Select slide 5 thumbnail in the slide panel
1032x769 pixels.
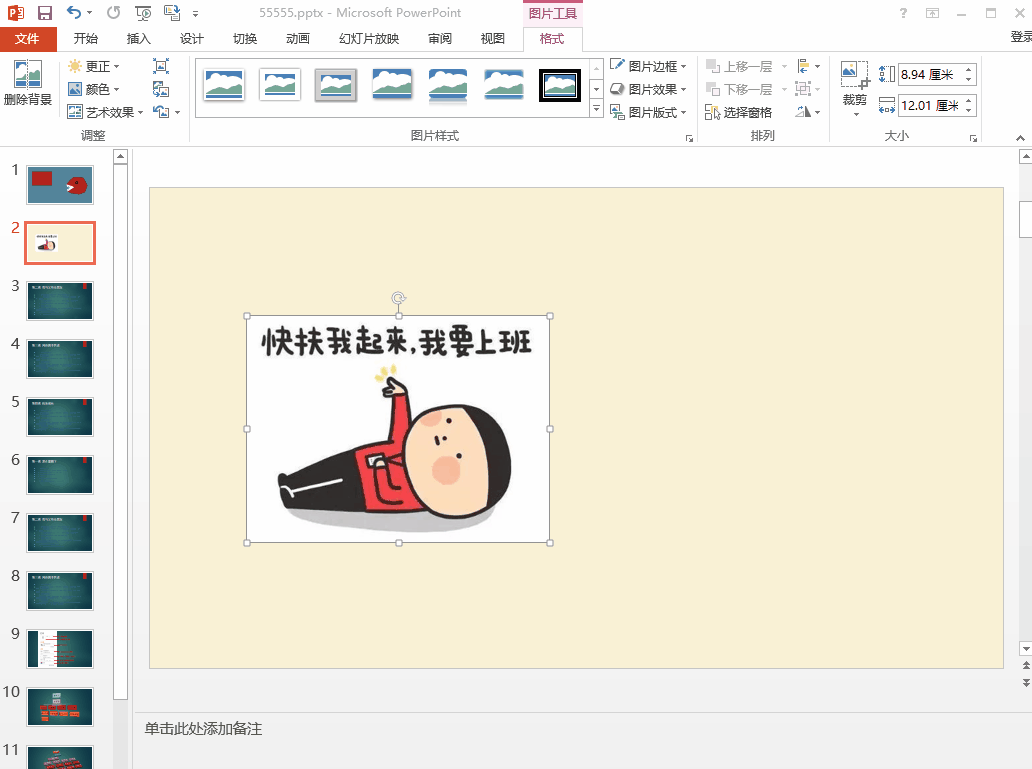pos(59,416)
